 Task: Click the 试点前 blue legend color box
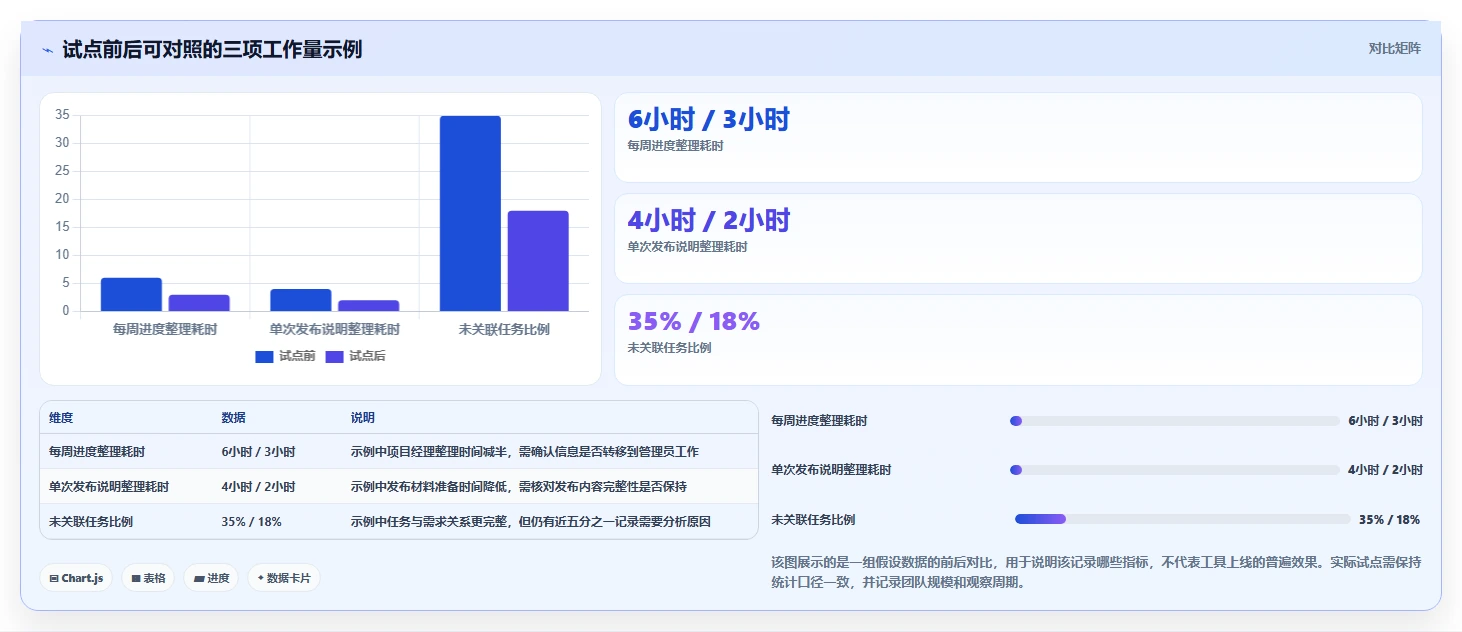point(264,357)
